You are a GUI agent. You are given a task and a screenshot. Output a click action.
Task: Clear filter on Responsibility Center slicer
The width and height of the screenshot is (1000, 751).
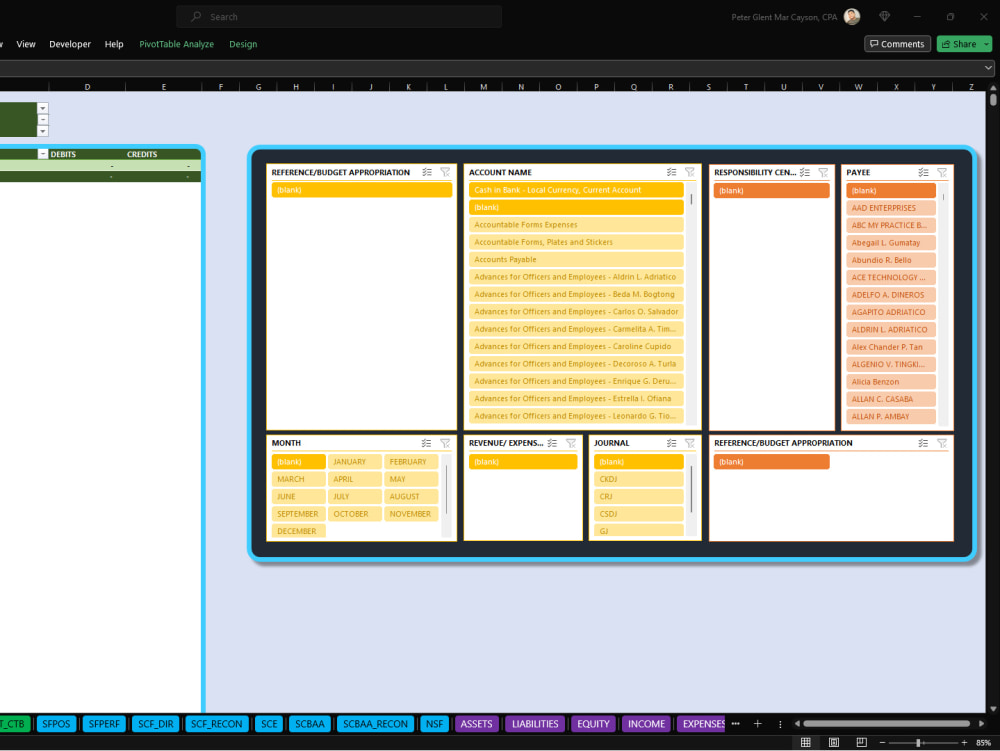(823, 172)
